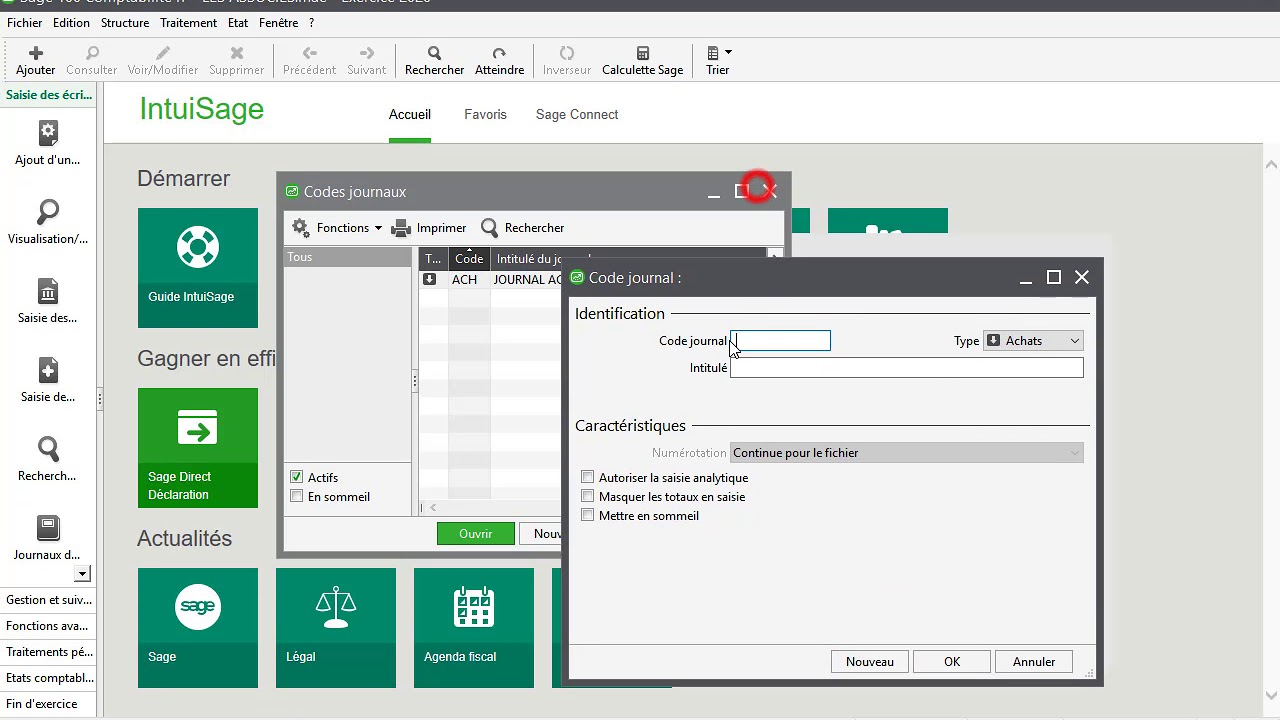
Task: Open the Sage news tile
Action: point(198,628)
